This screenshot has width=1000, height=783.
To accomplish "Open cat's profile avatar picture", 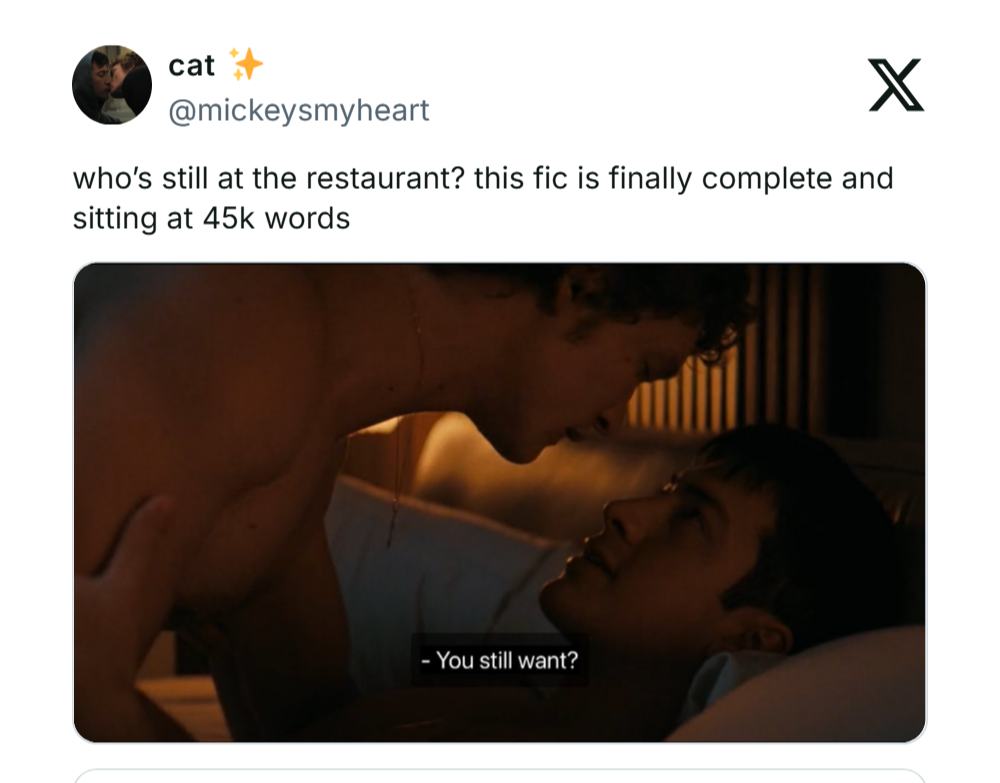I will coord(112,85).
